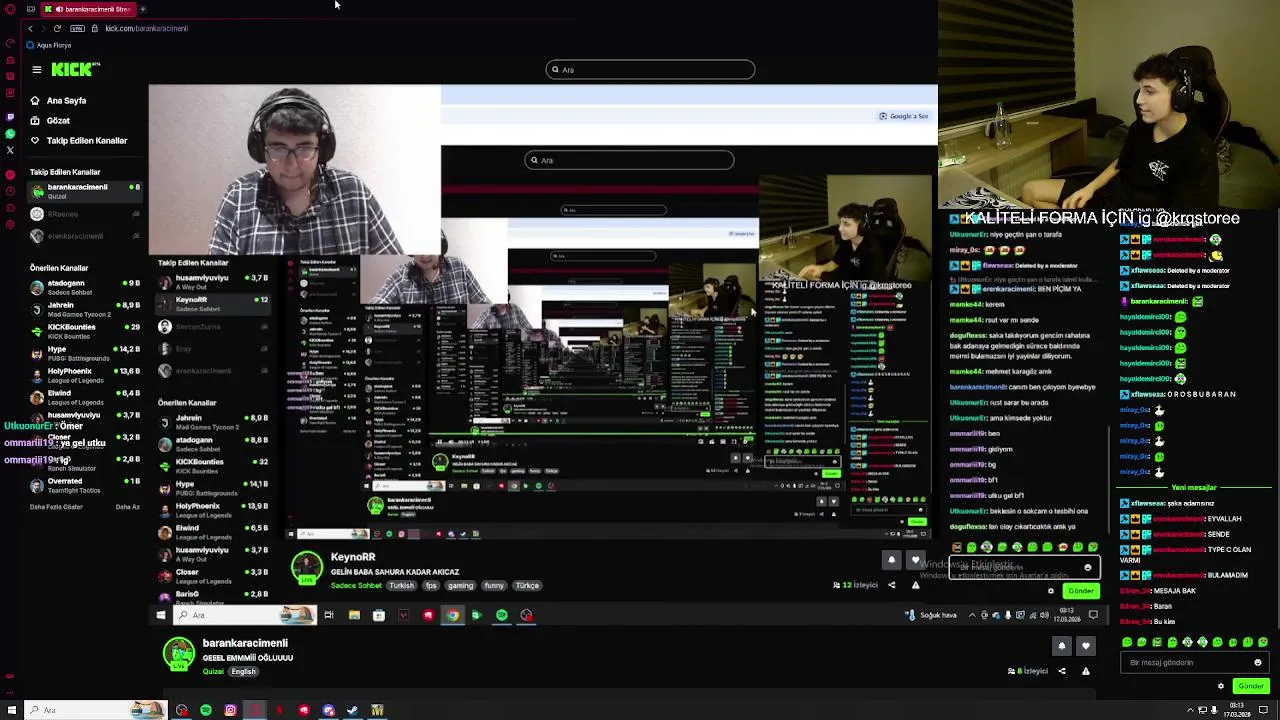Screen dimensions: 1280x720
Task: Reload the kick.com page
Action: (57, 28)
